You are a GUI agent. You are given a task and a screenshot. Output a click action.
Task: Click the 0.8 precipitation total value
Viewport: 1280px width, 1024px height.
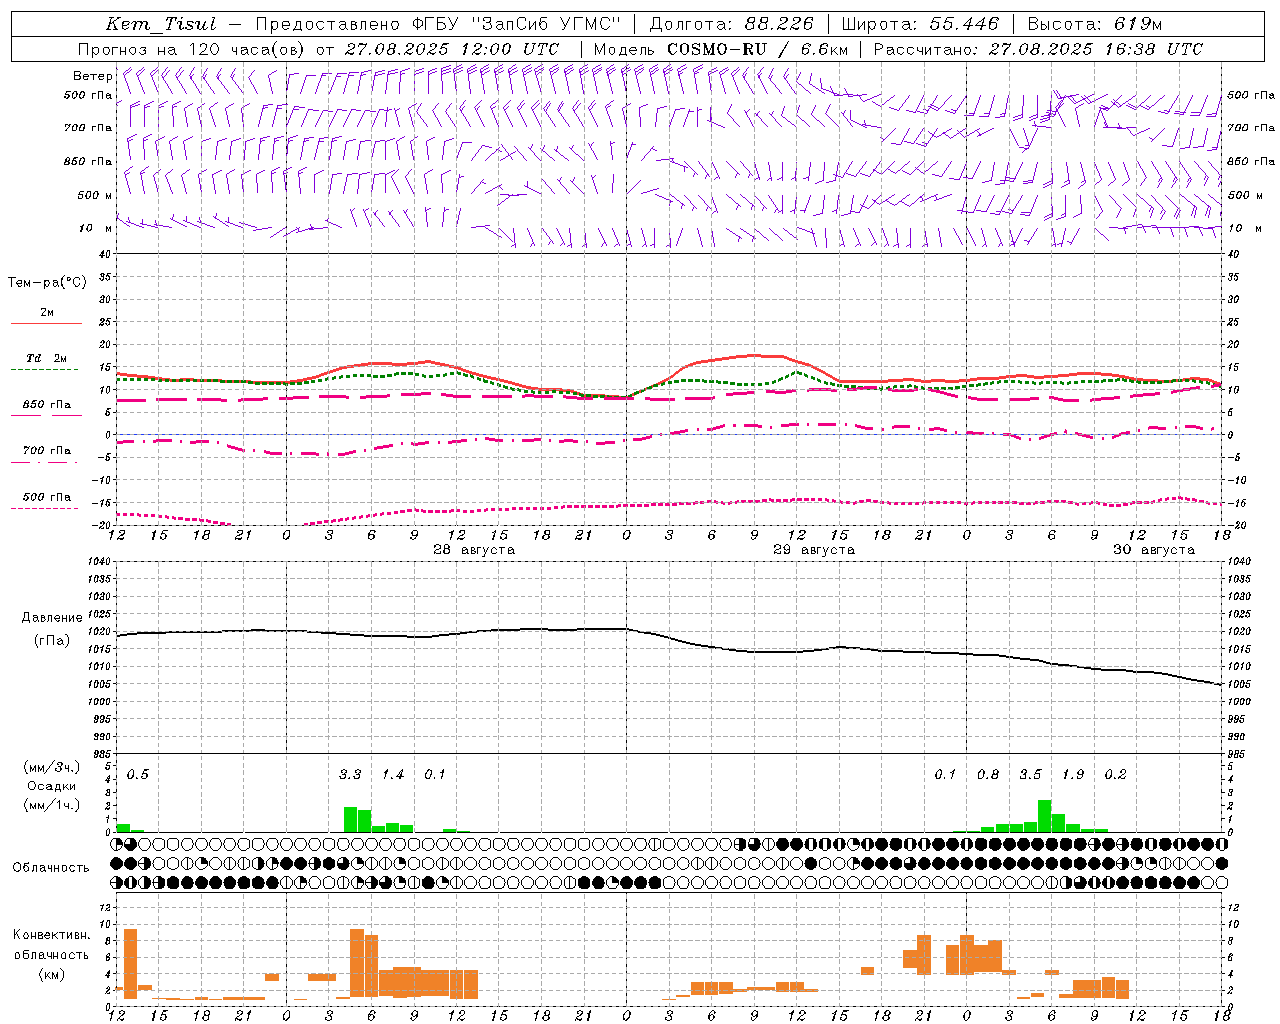point(988,775)
